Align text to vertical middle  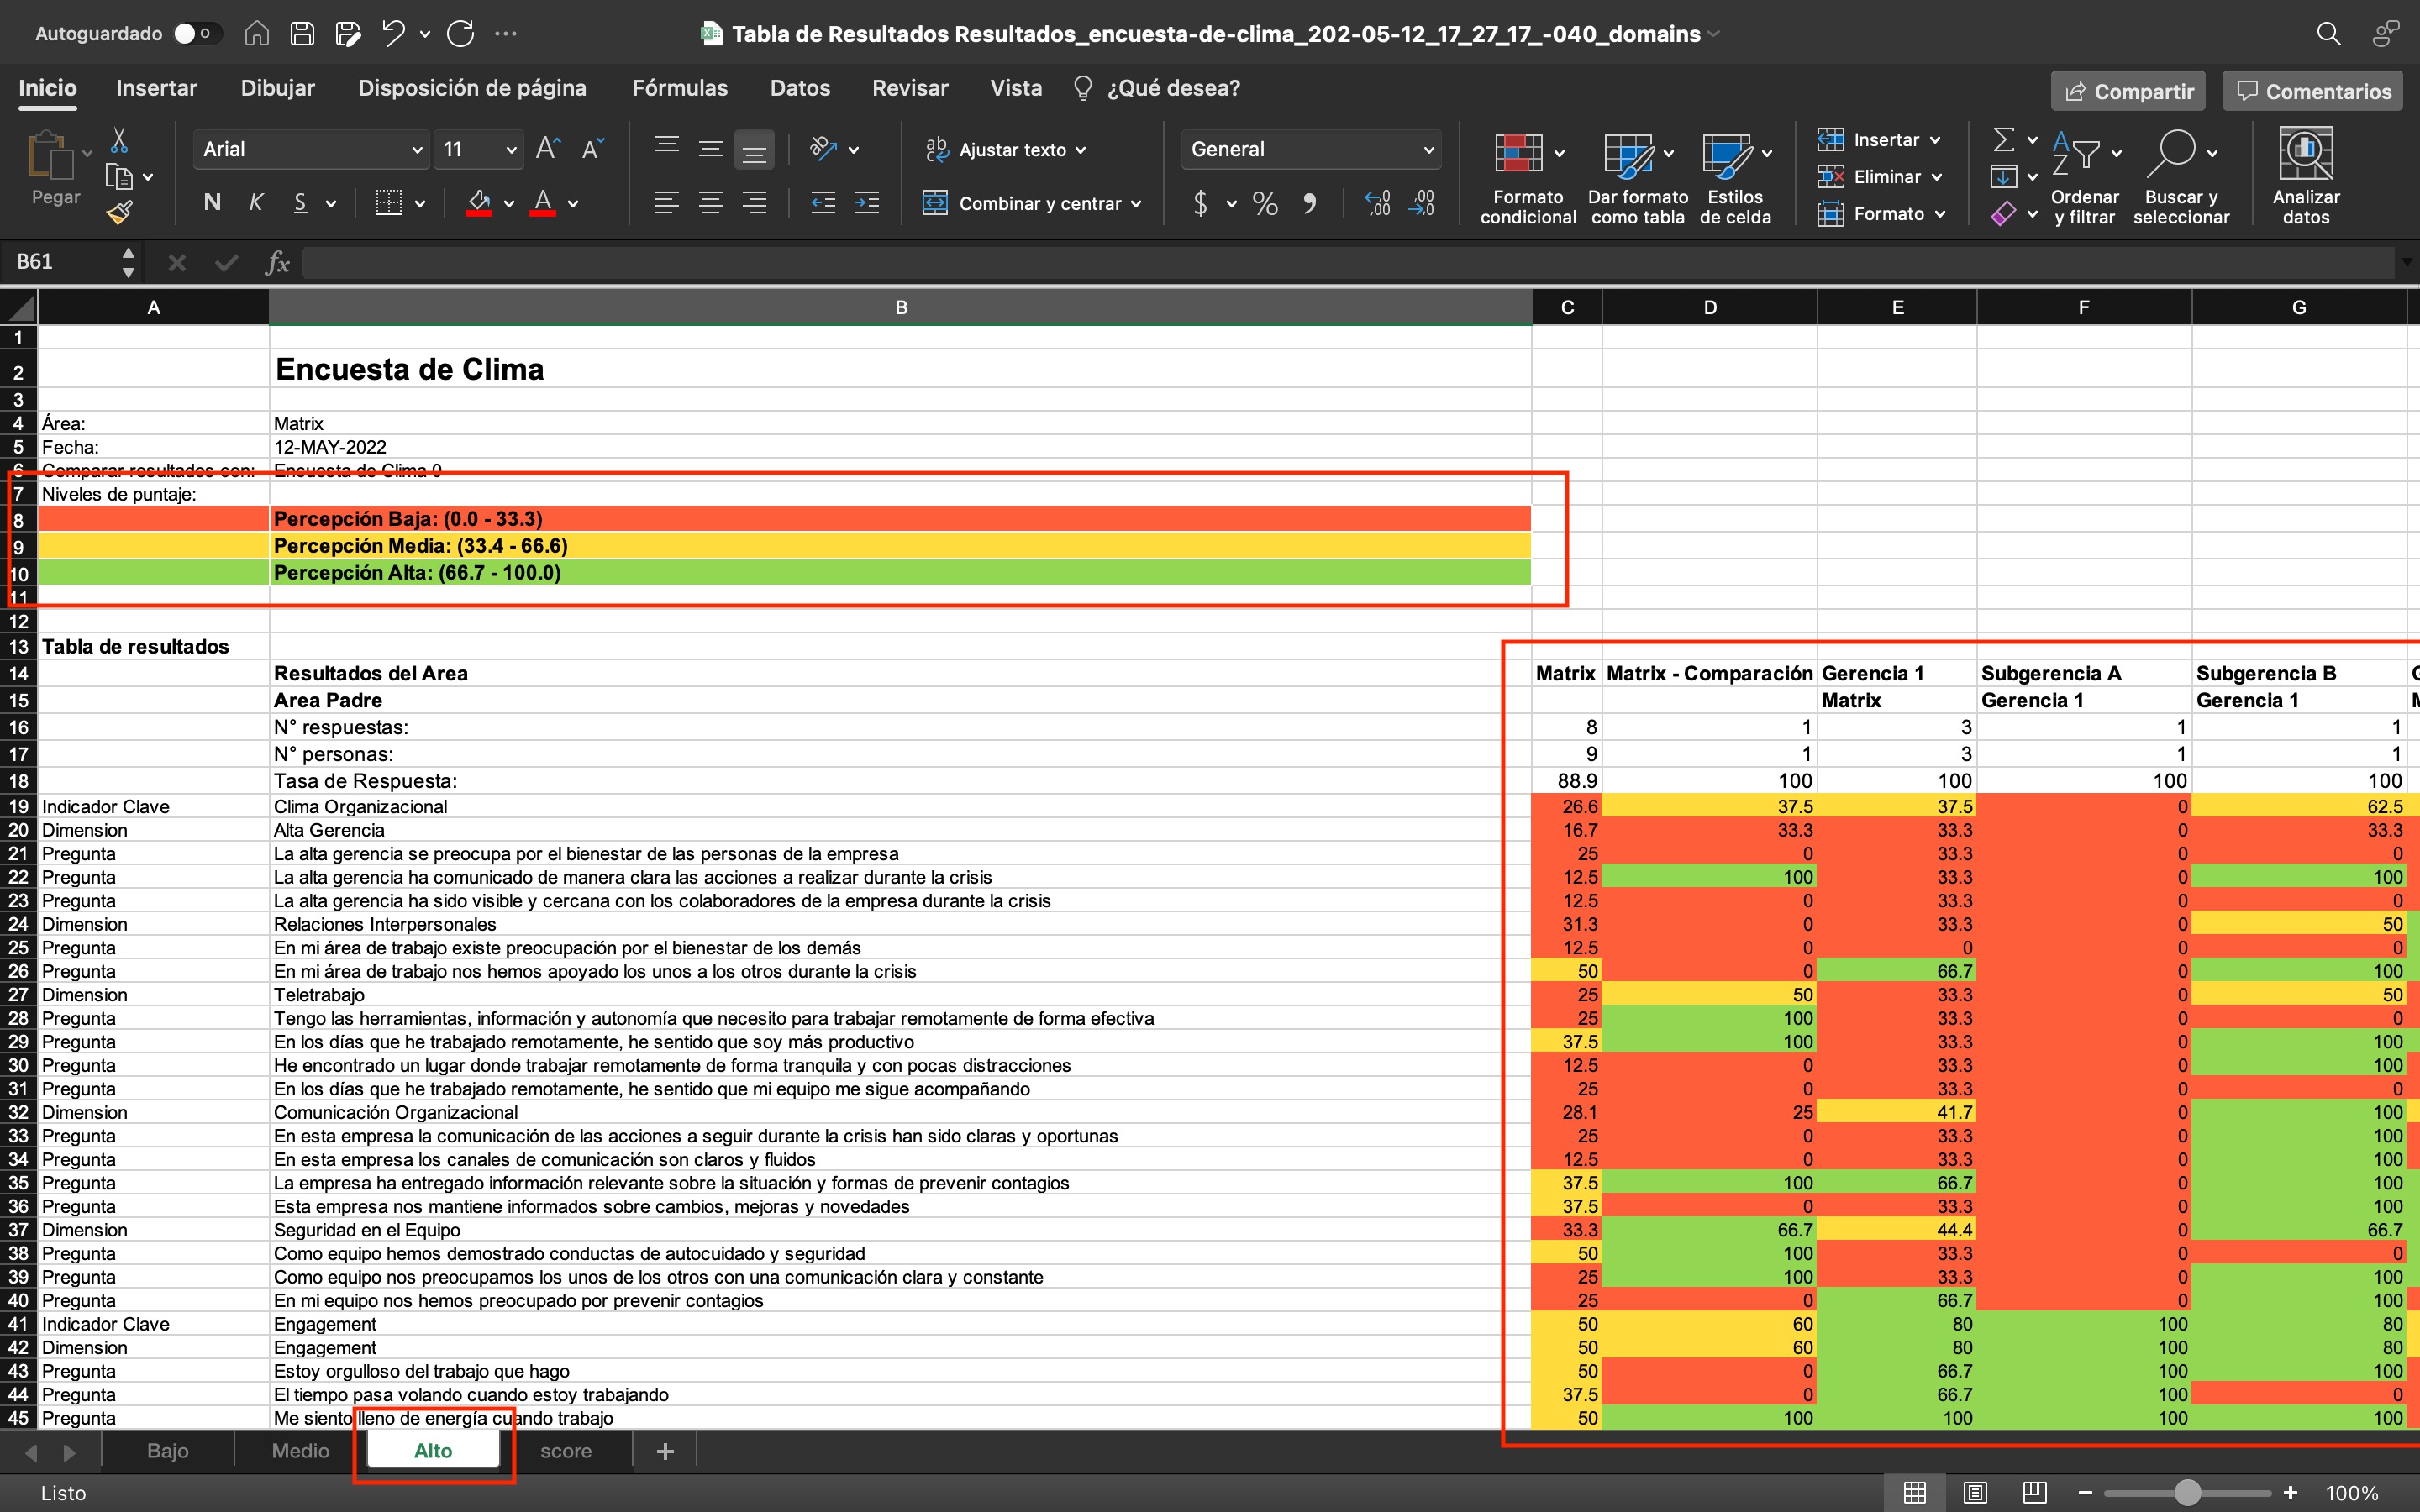(x=711, y=149)
